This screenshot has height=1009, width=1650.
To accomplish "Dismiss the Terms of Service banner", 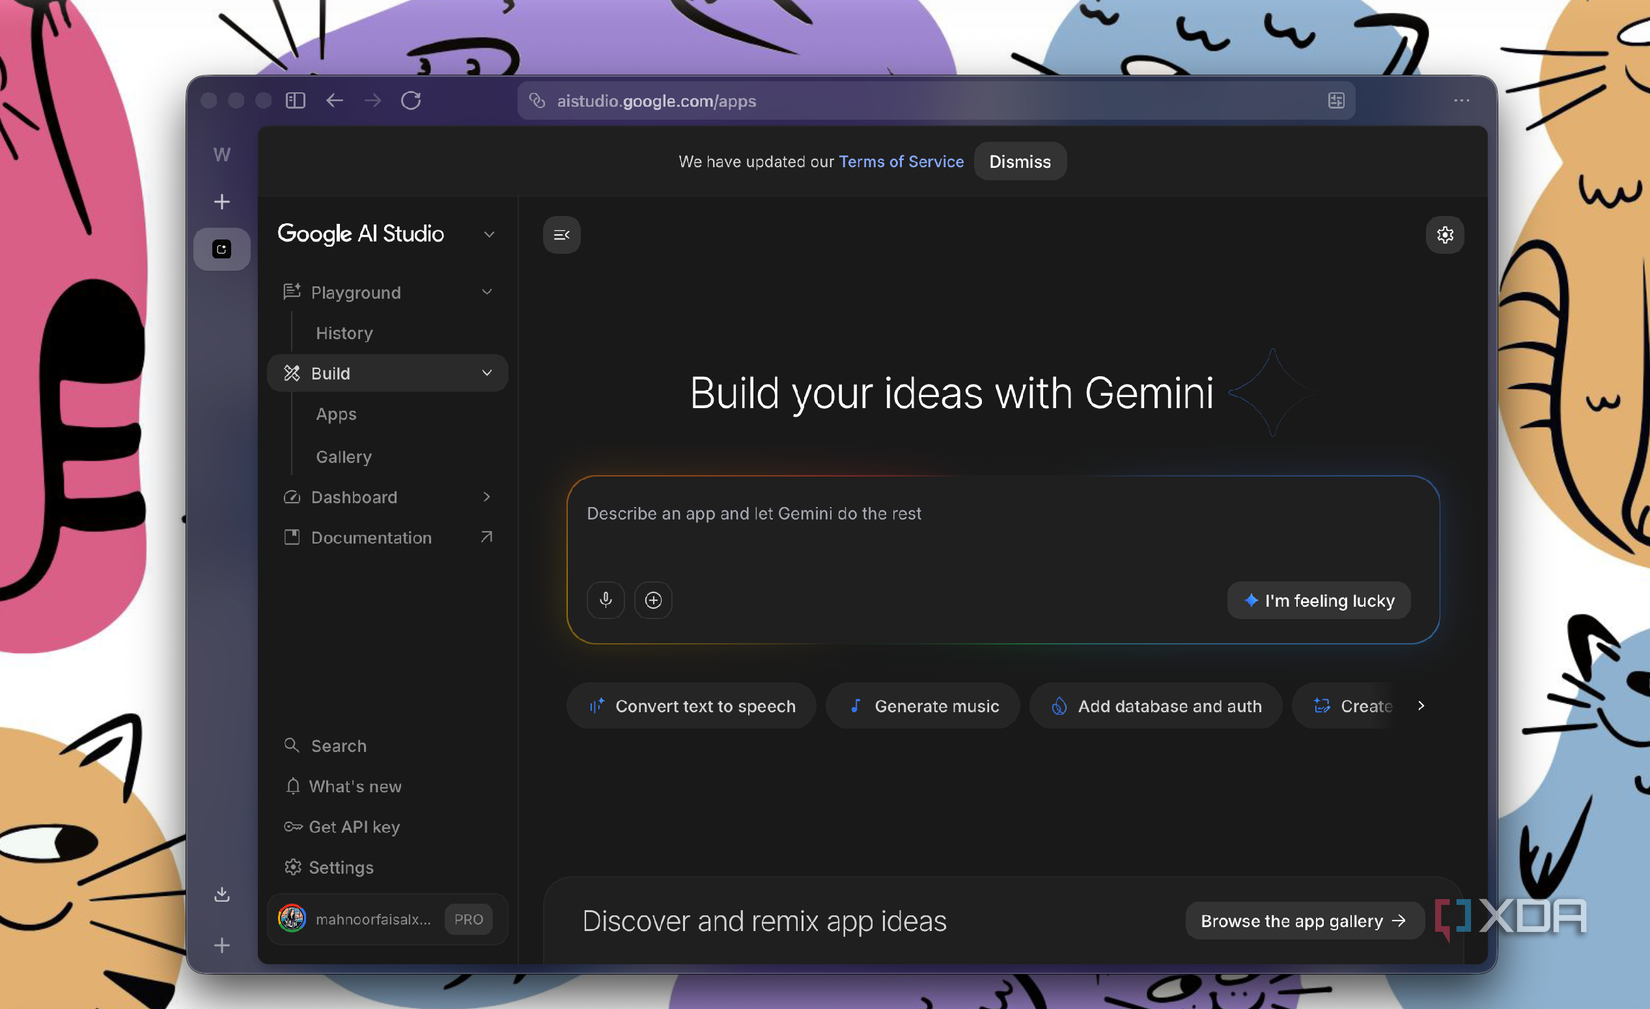I will [x=1020, y=162].
